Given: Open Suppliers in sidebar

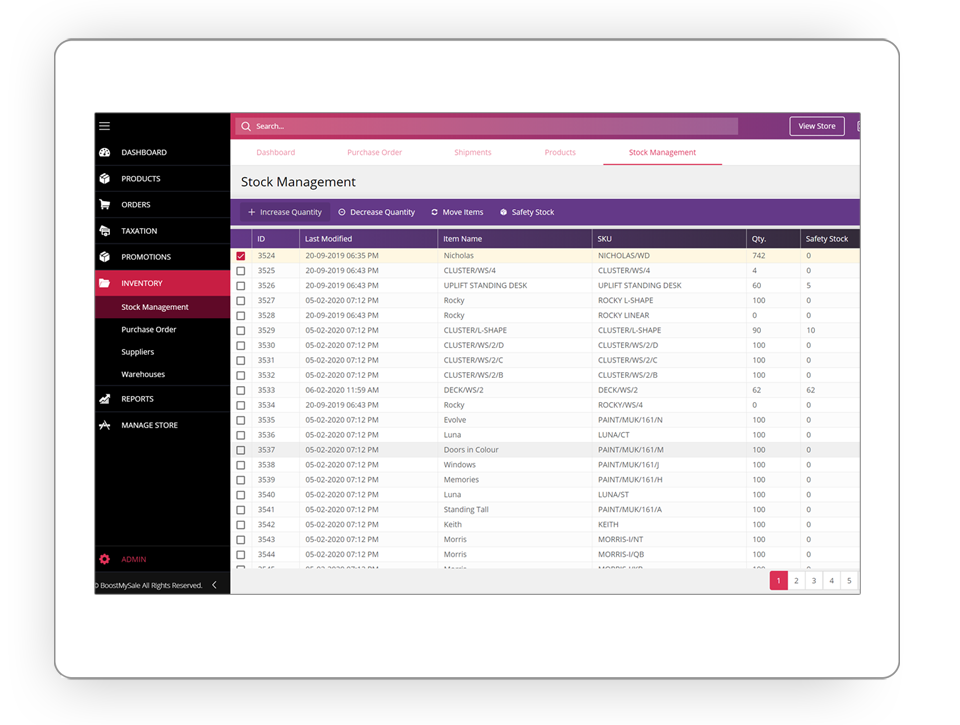Looking at the screenshot, I should (x=138, y=351).
